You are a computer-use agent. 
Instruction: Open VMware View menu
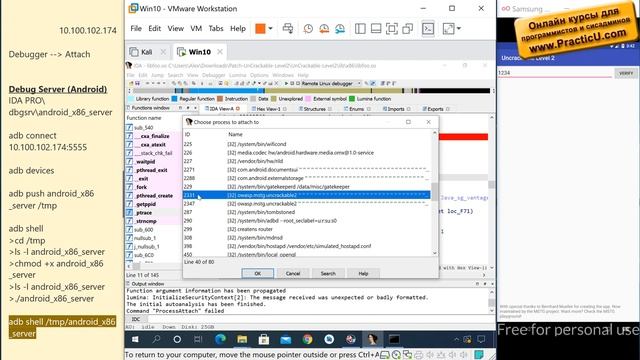pos(176,29)
